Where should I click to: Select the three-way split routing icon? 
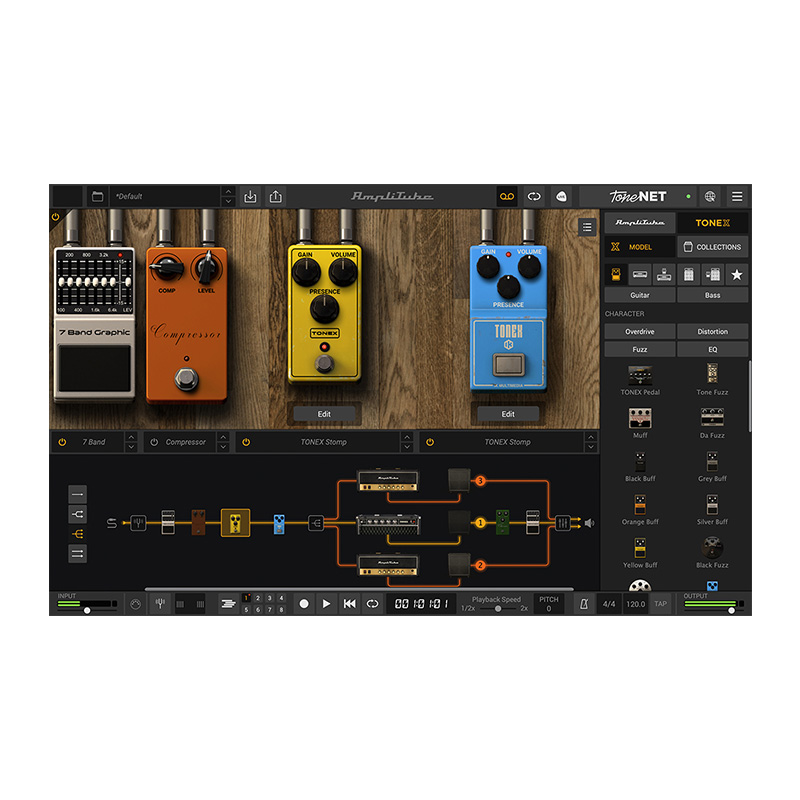point(78,534)
